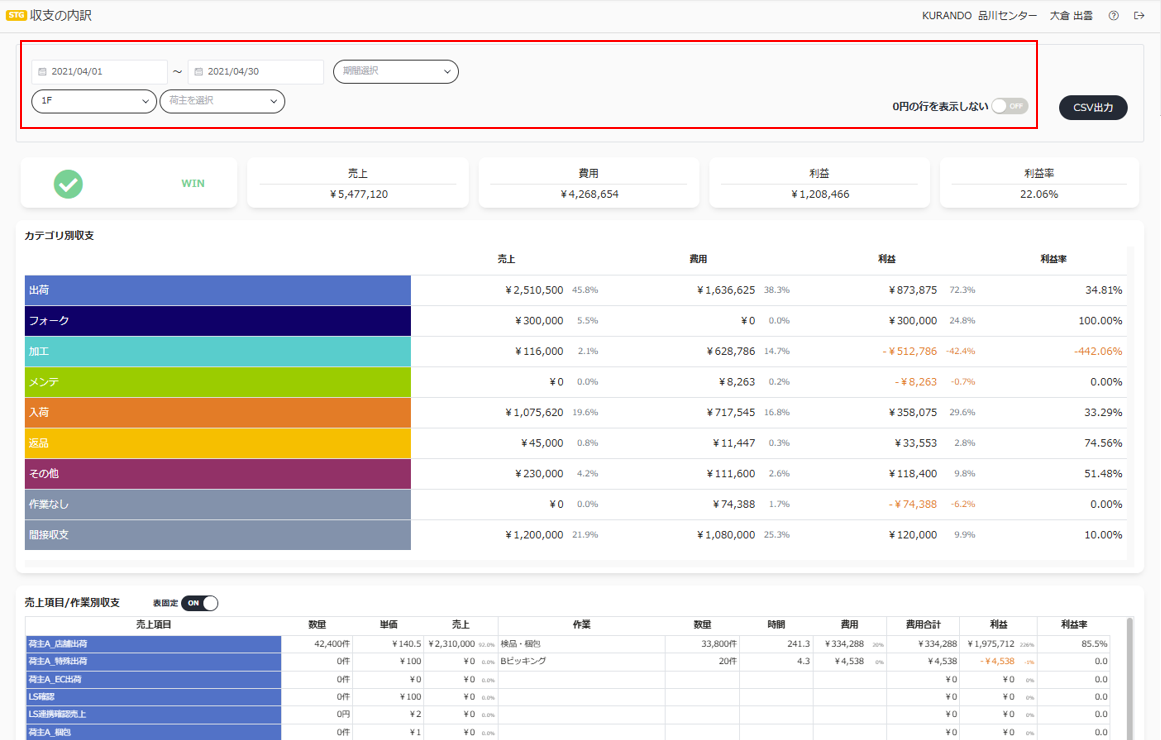Click the lower table's vertical scrollbar

click(1130, 678)
